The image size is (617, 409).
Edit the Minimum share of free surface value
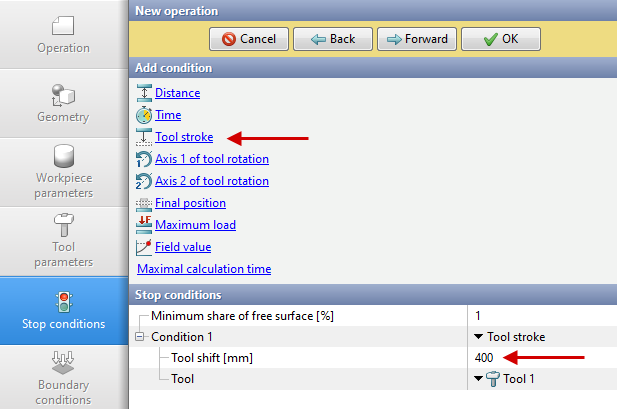pyautogui.click(x=540, y=316)
